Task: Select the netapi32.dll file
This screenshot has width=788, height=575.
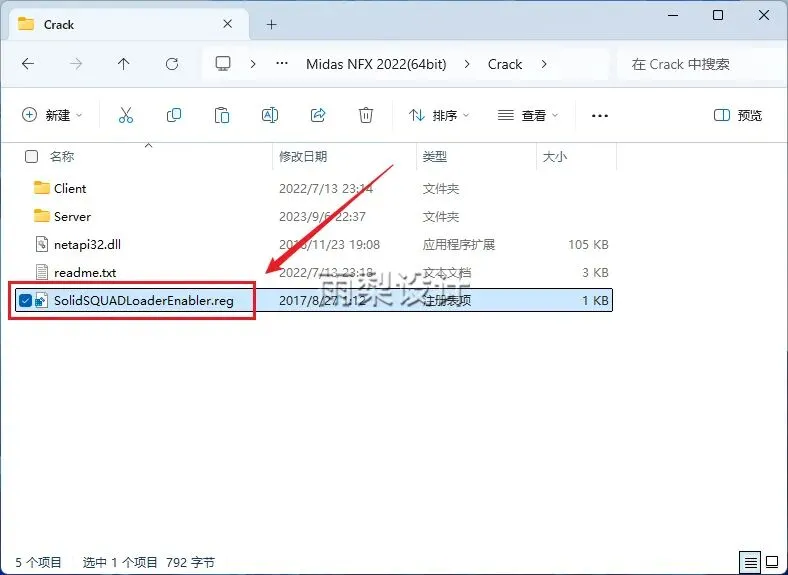Action: click(x=87, y=244)
